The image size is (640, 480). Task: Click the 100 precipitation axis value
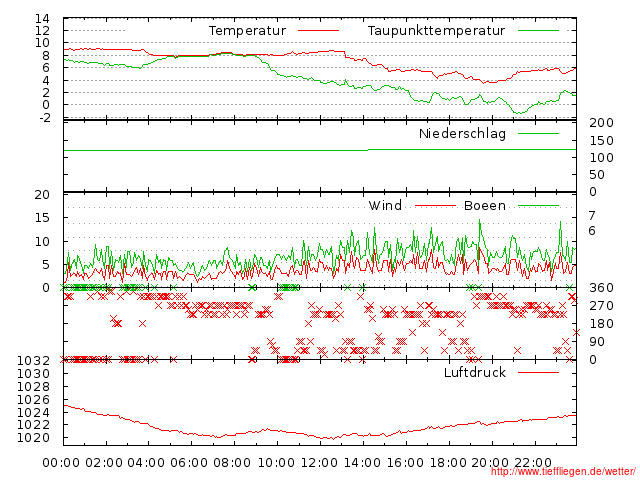(601, 158)
